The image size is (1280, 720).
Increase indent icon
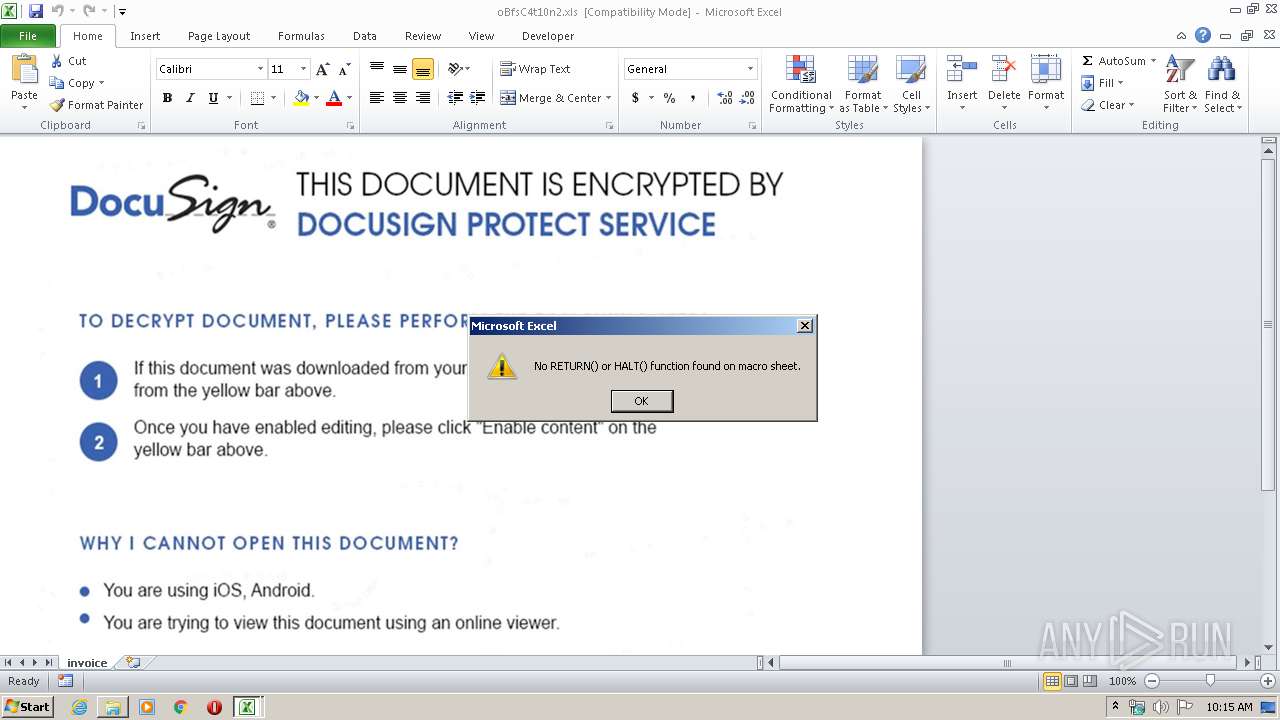478,98
